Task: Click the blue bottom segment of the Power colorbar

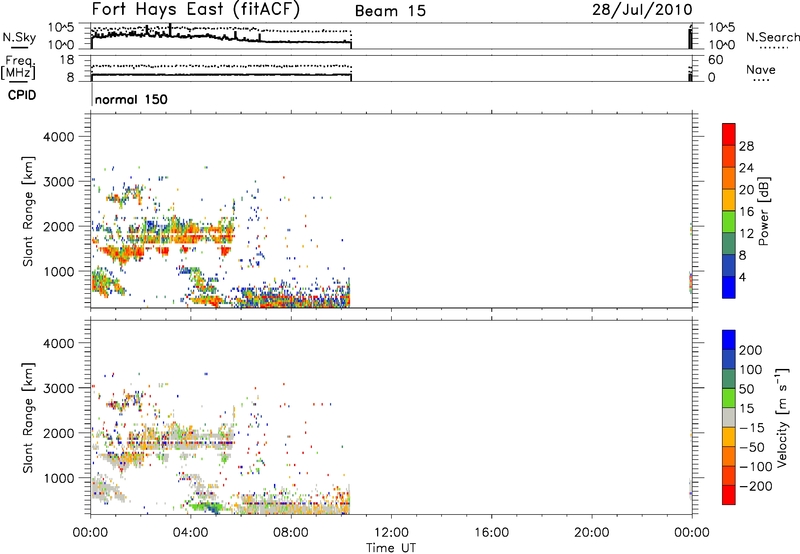Action: 729,287
